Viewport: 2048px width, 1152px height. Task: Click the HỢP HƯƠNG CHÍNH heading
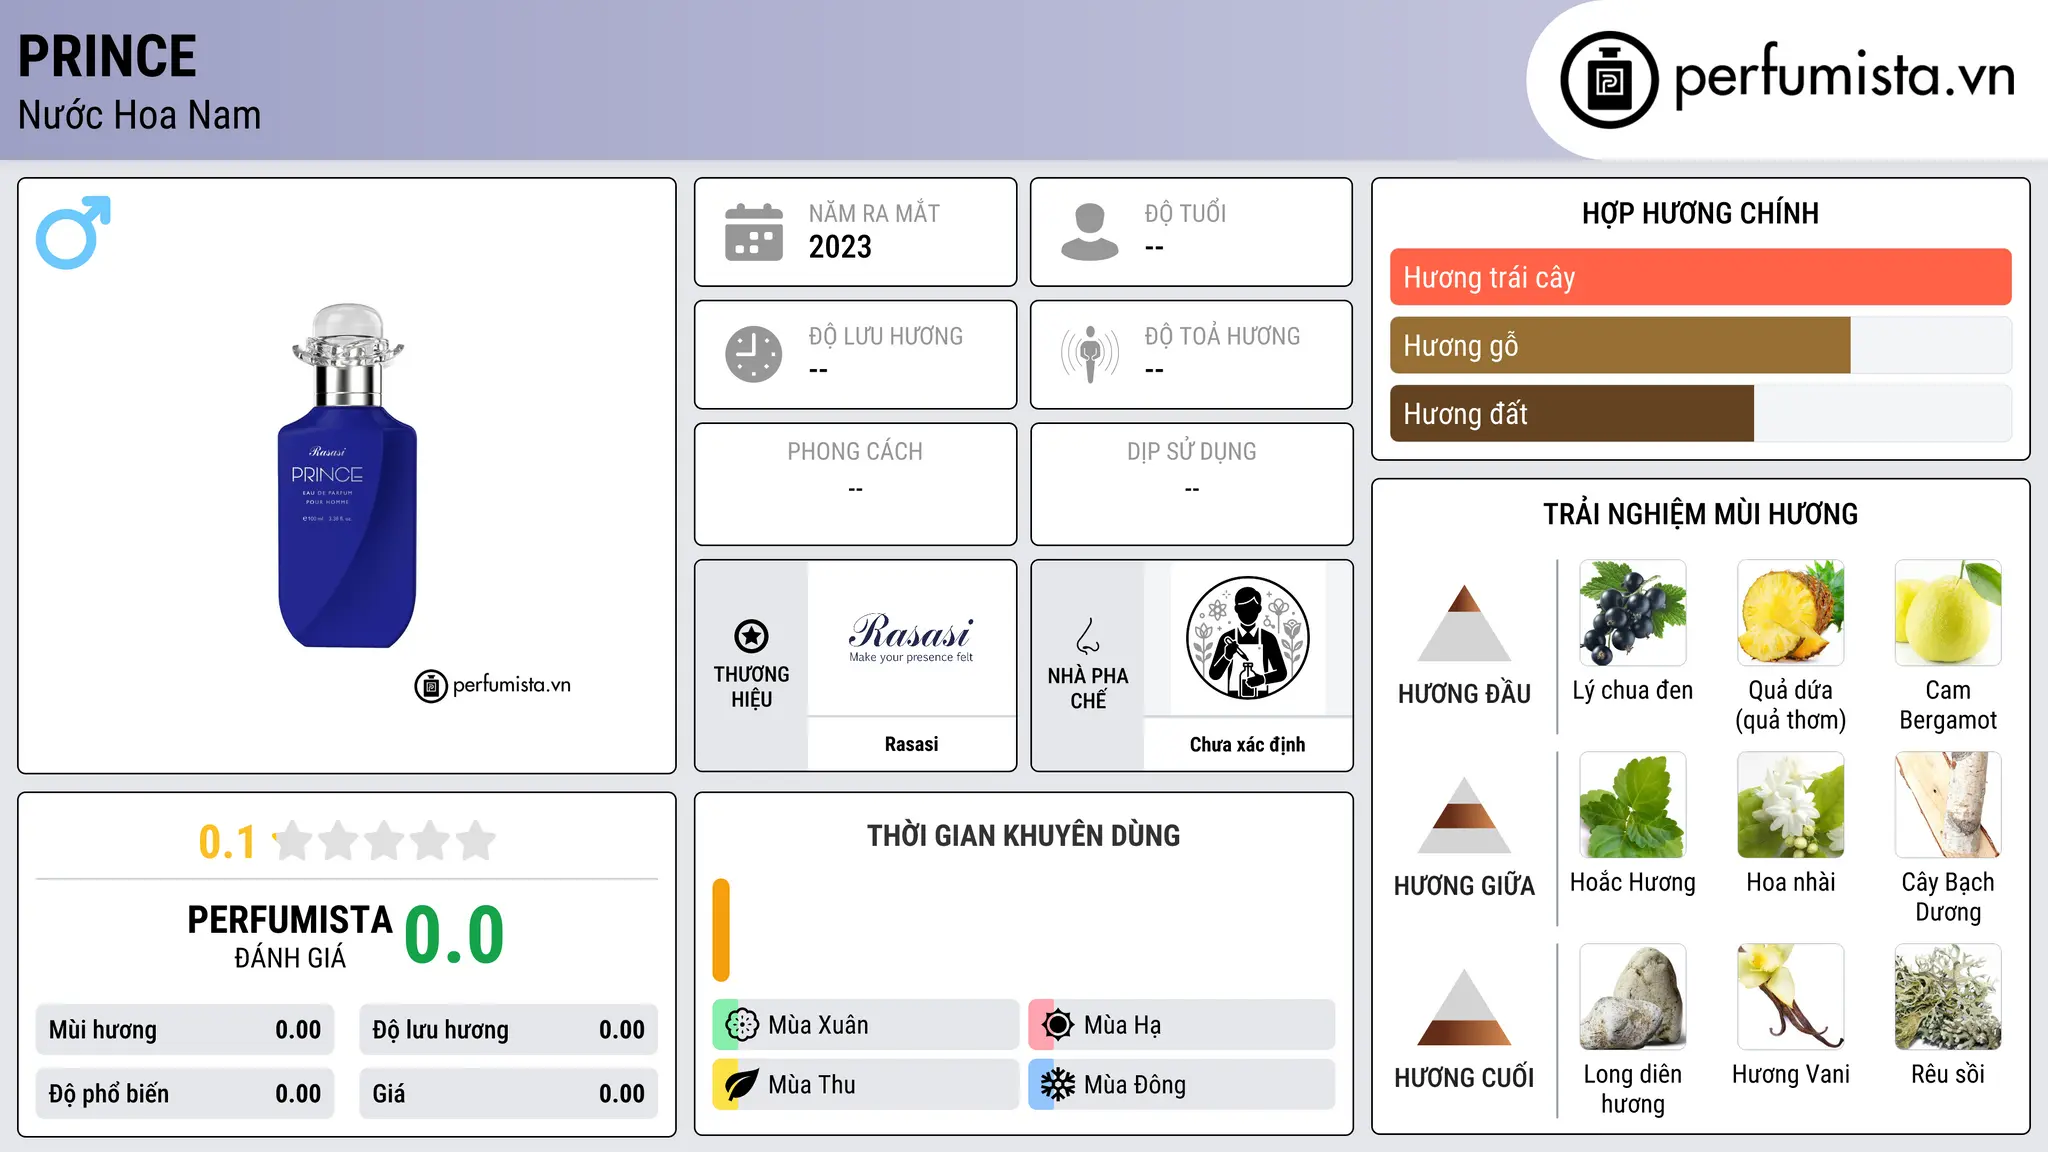pyautogui.click(x=1700, y=213)
